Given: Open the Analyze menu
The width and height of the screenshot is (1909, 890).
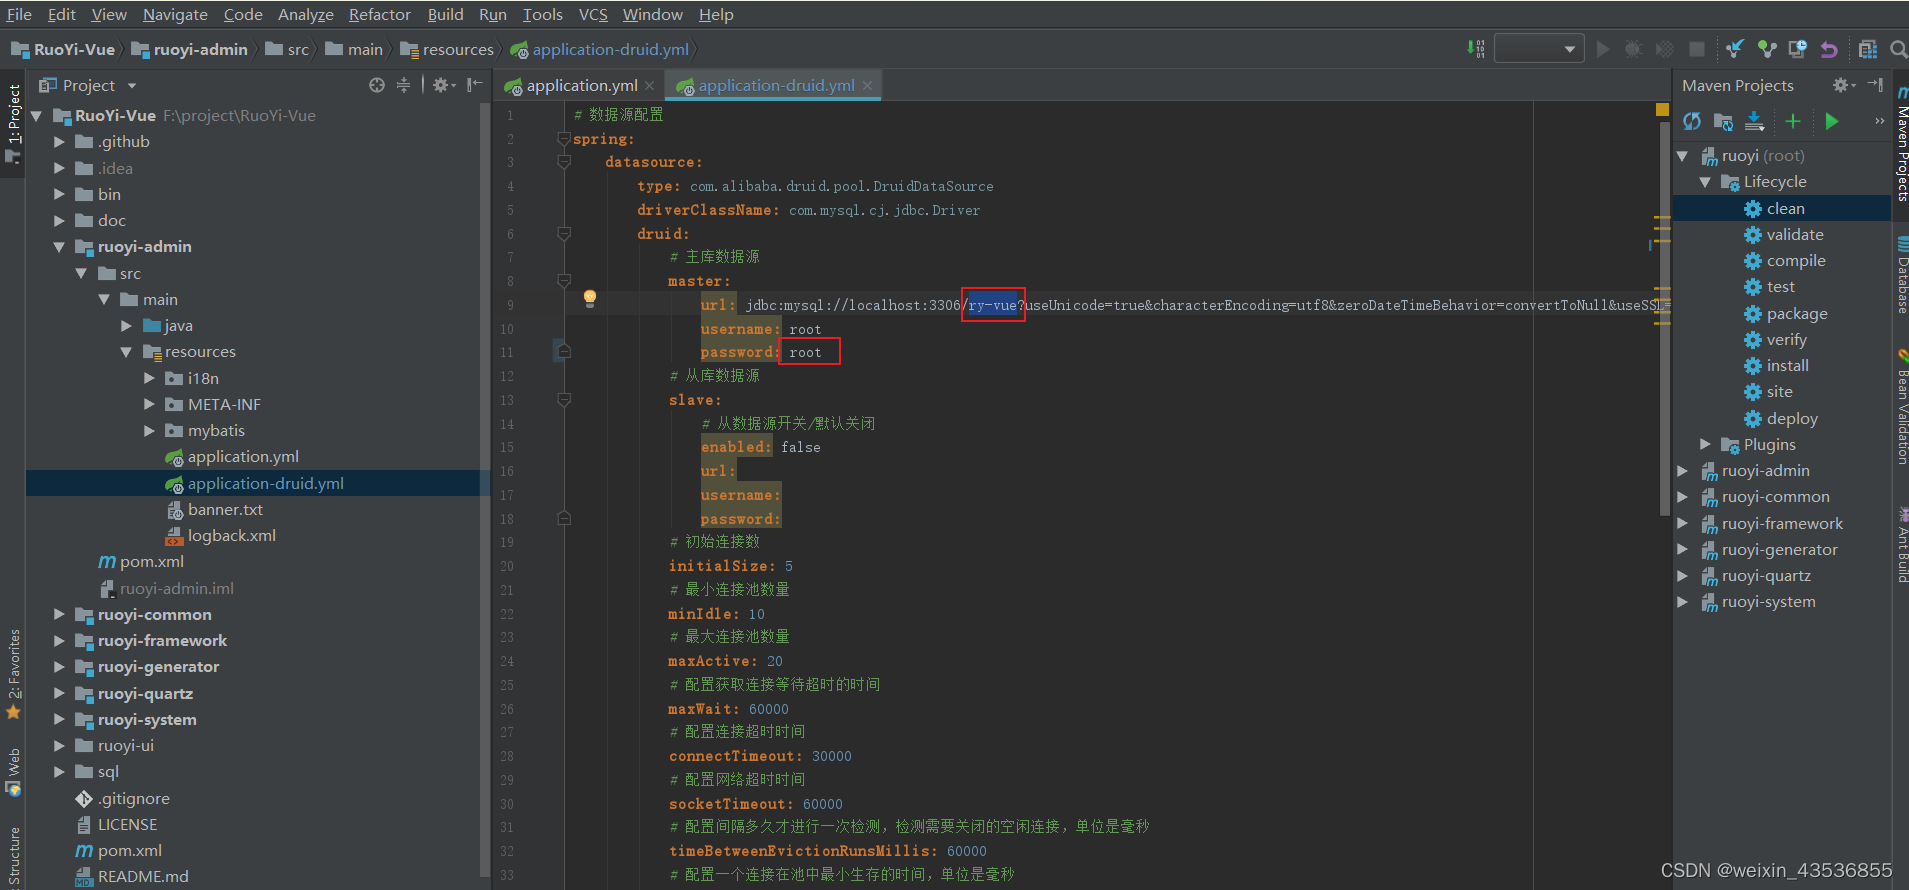Looking at the screenshot, I should pos(305,14).
